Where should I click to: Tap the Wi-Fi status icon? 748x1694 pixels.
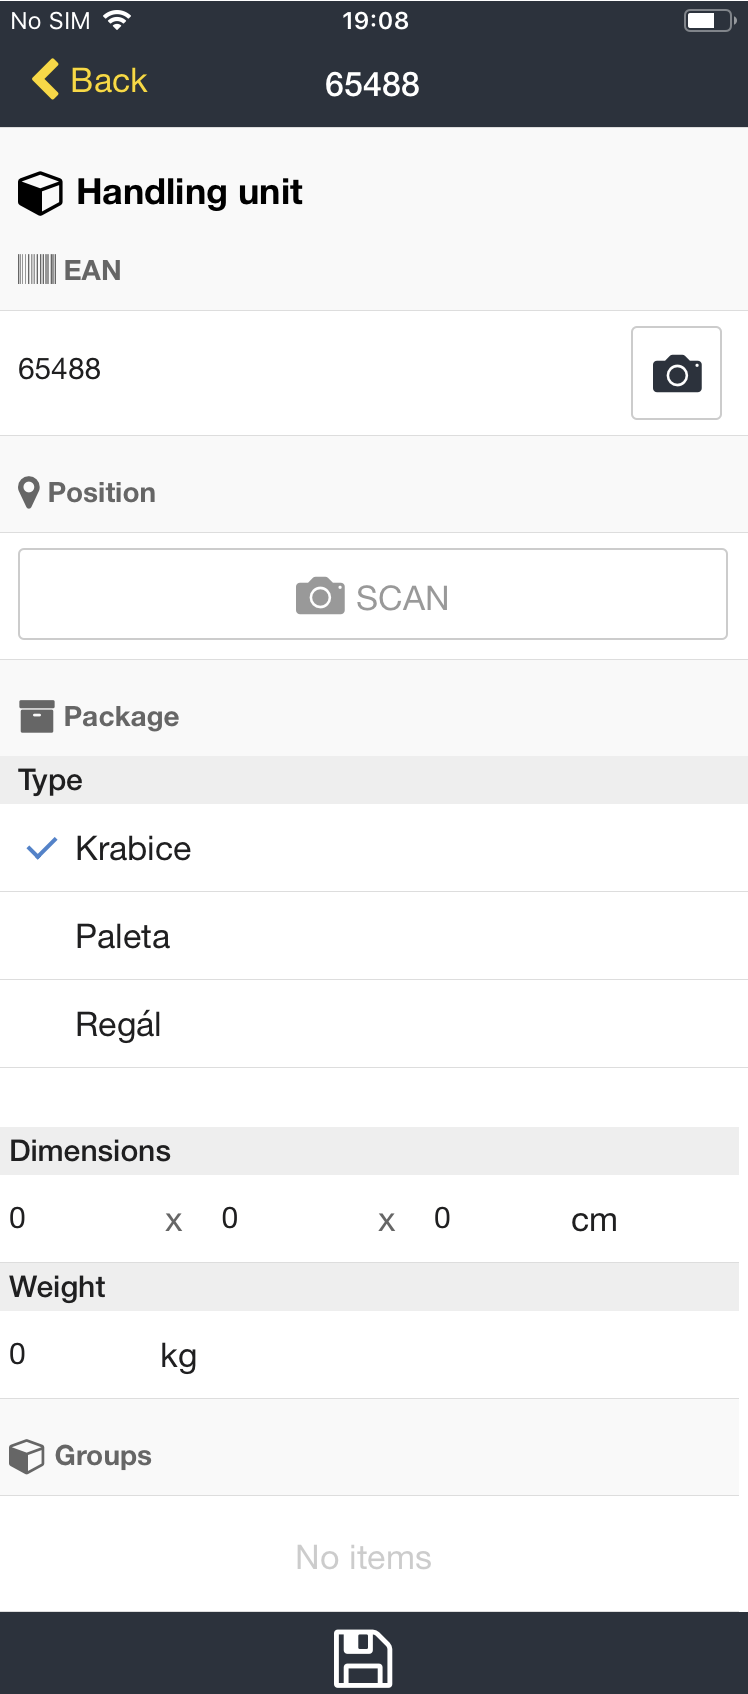(x=118, y=21)
